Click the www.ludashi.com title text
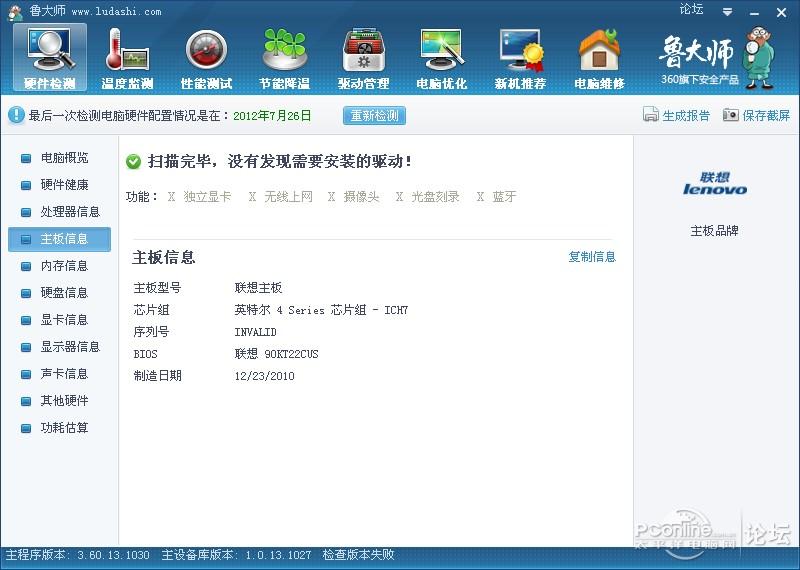The width and height of the screenshot is (800, 570). click(x=116, y=11)
